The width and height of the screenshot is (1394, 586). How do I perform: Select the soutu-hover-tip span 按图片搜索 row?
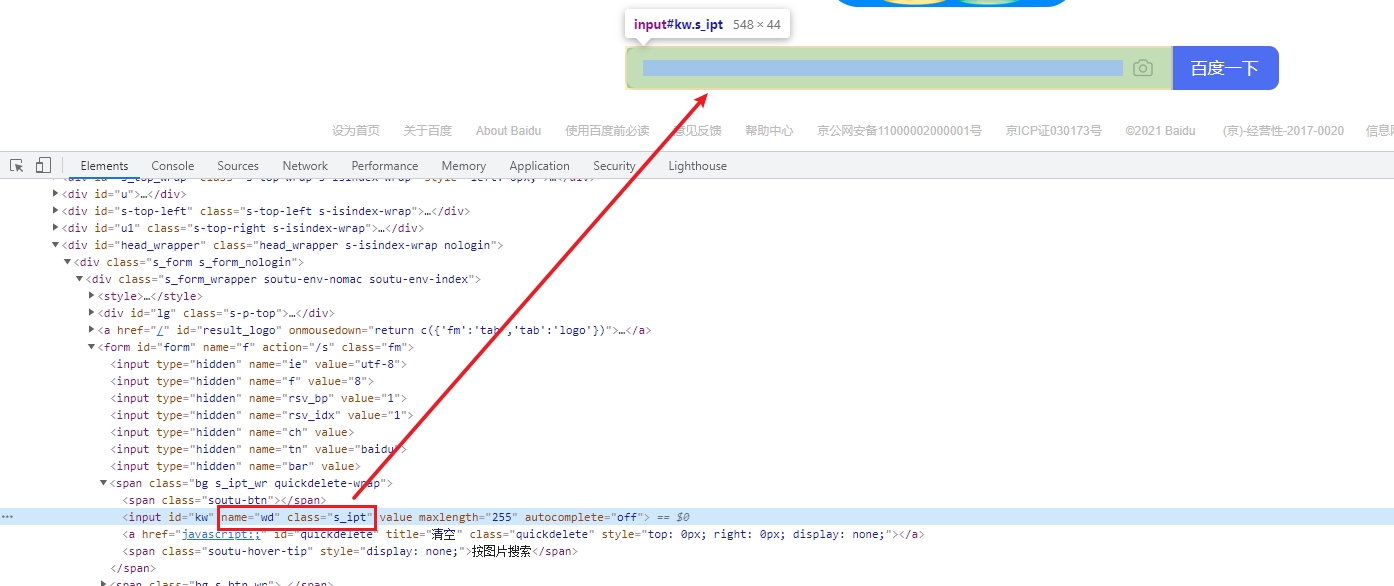coord(350,551)
